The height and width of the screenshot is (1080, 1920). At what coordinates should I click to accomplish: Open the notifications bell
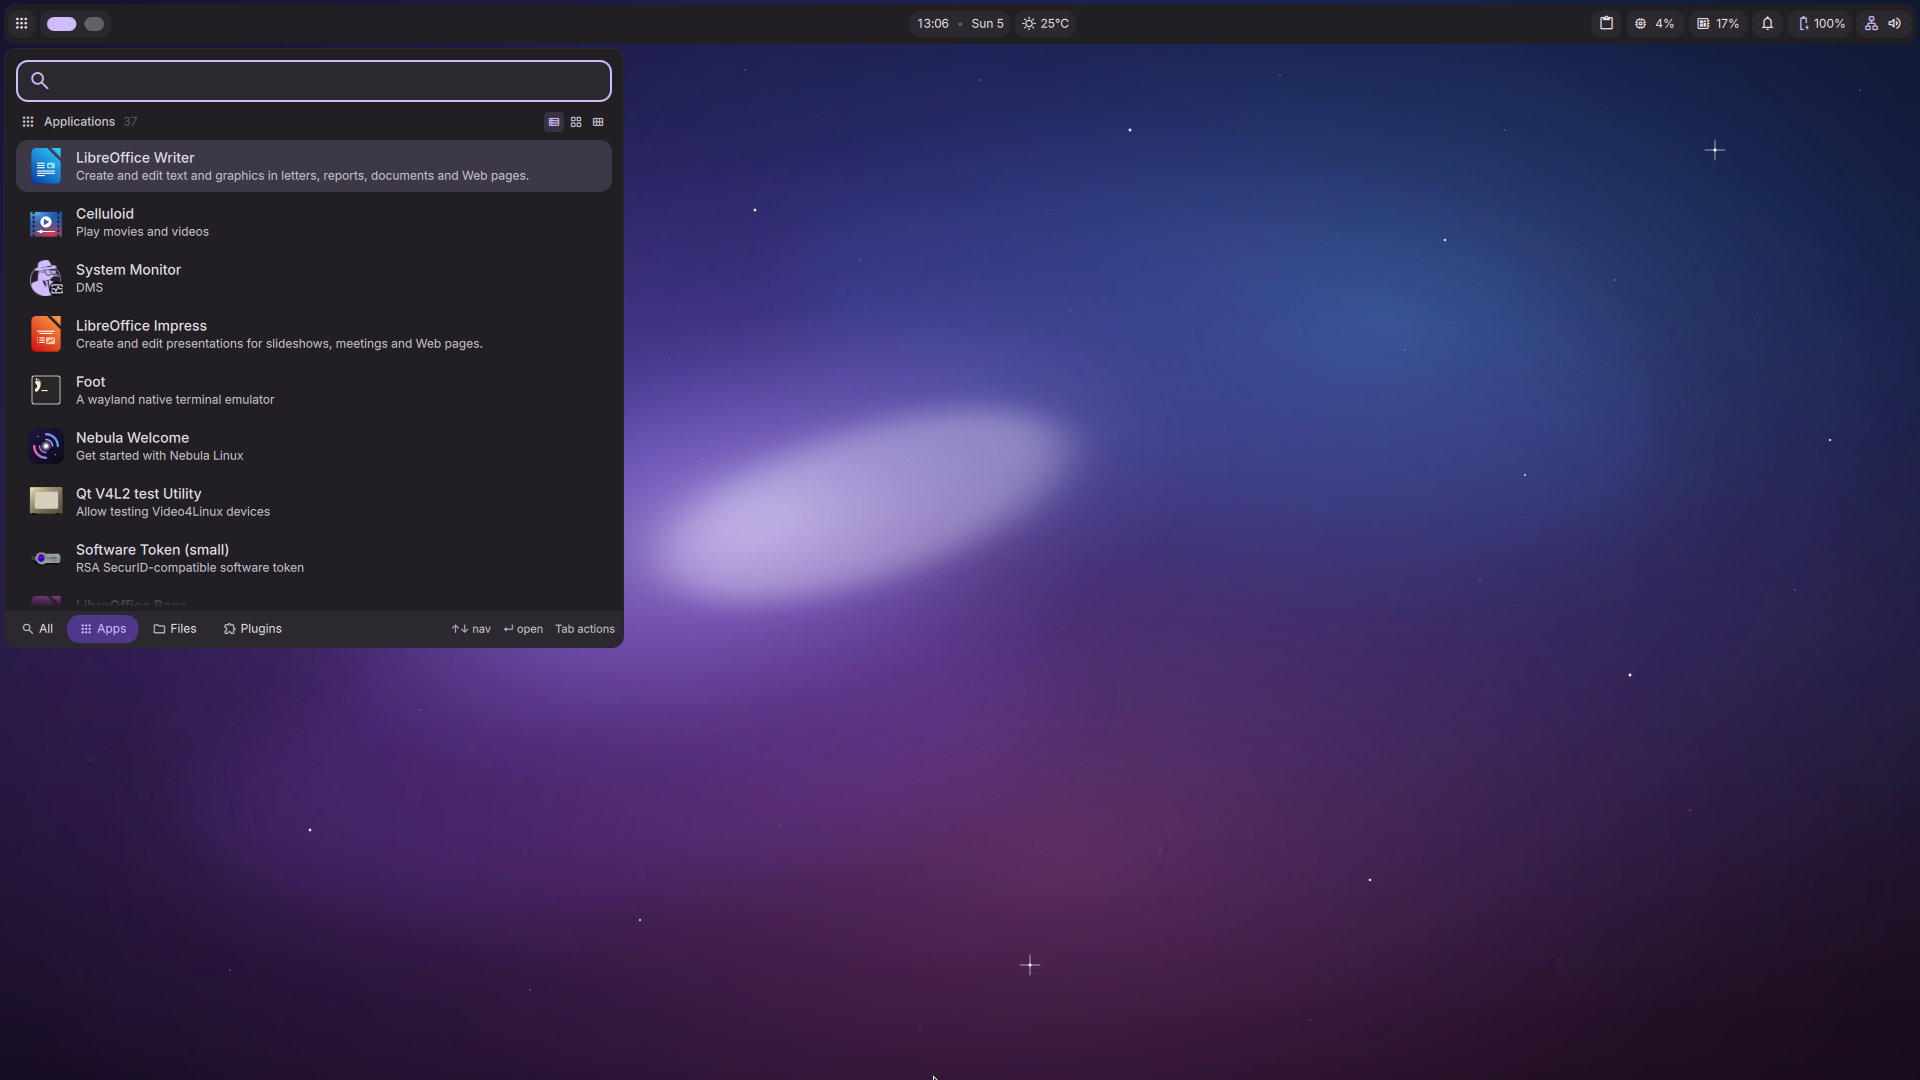click(1767, 24)
